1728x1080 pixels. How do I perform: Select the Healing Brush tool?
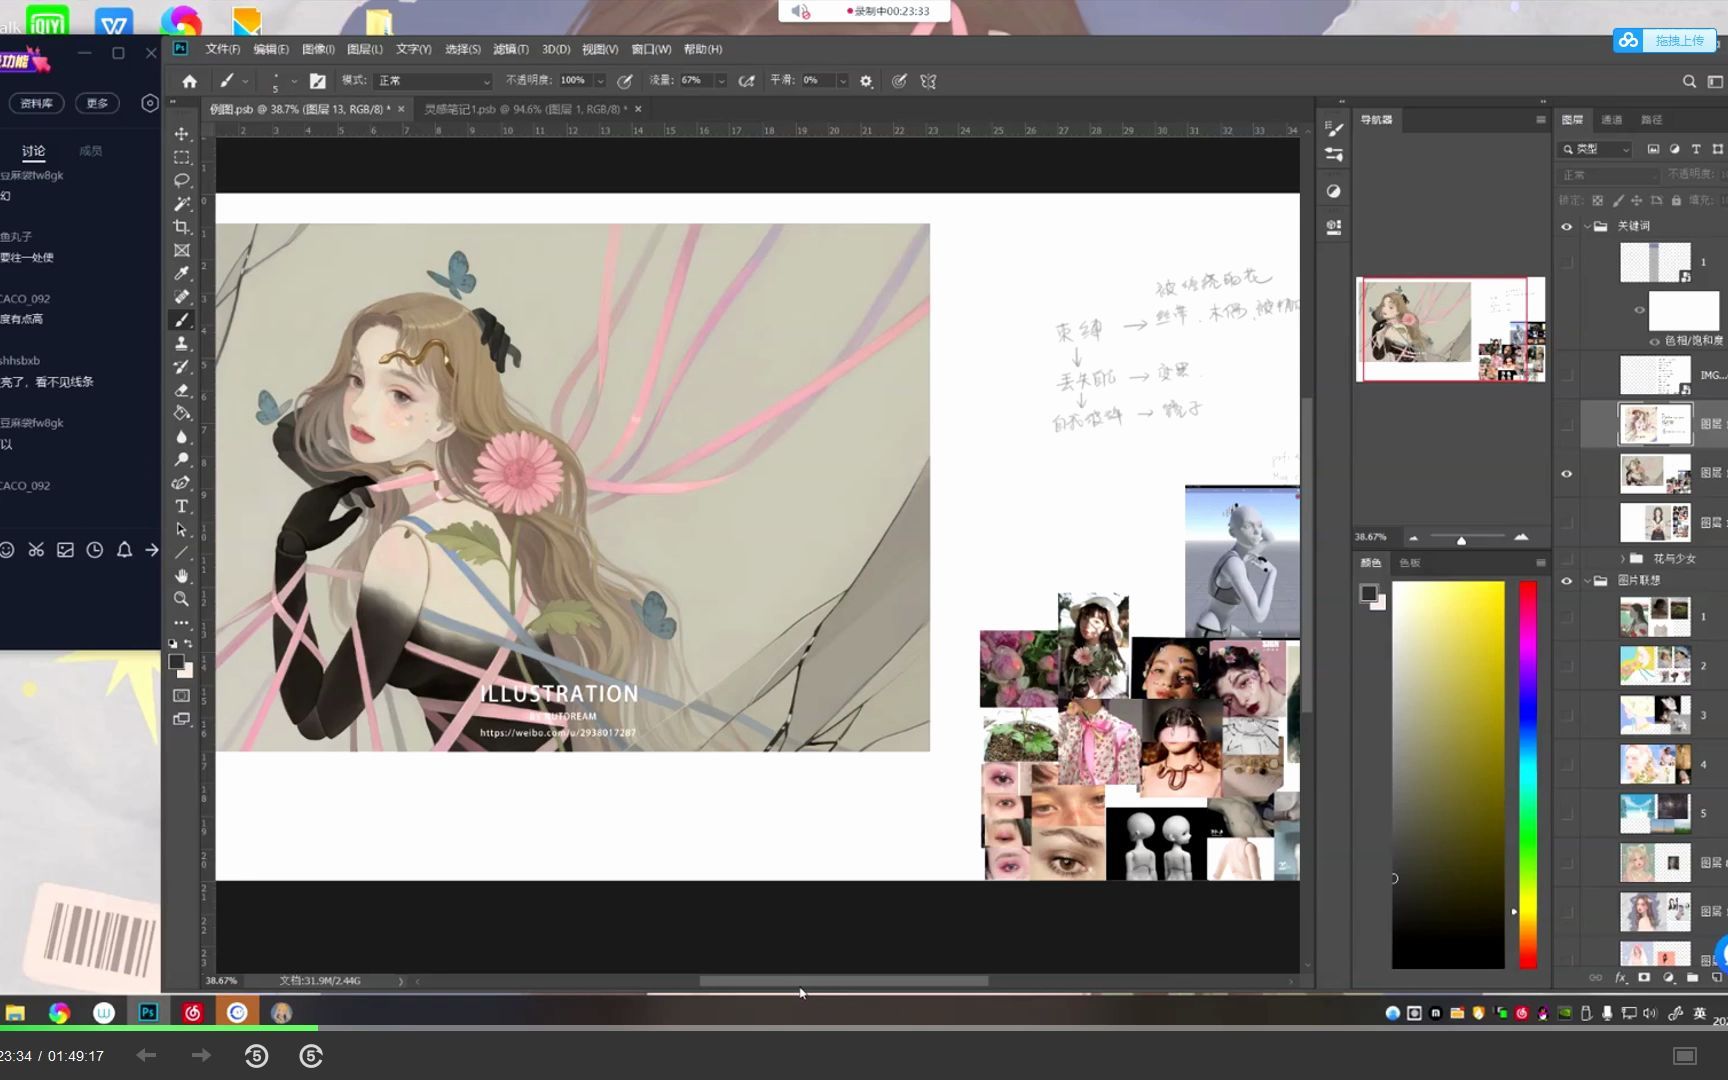click(181, 297)
